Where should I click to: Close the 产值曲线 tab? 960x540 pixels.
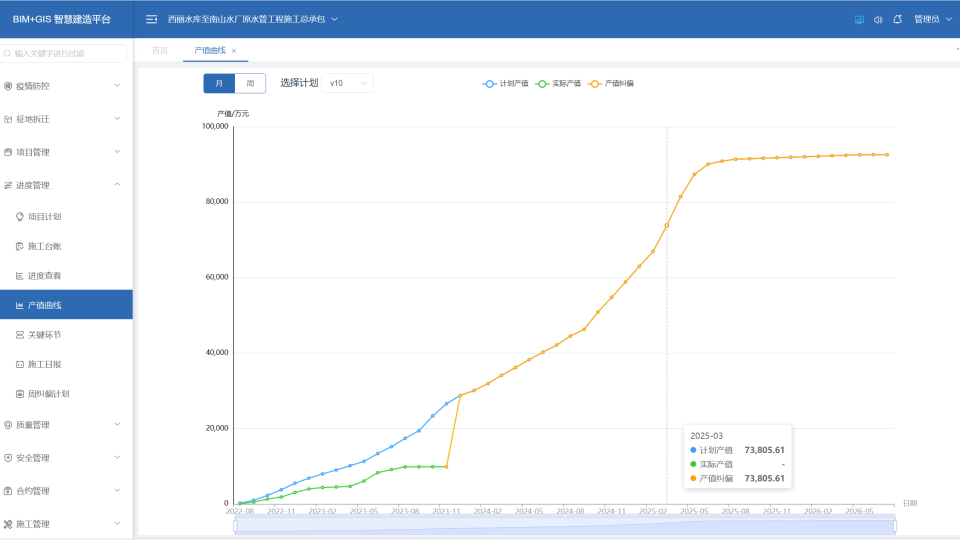(x=234, y=50)
